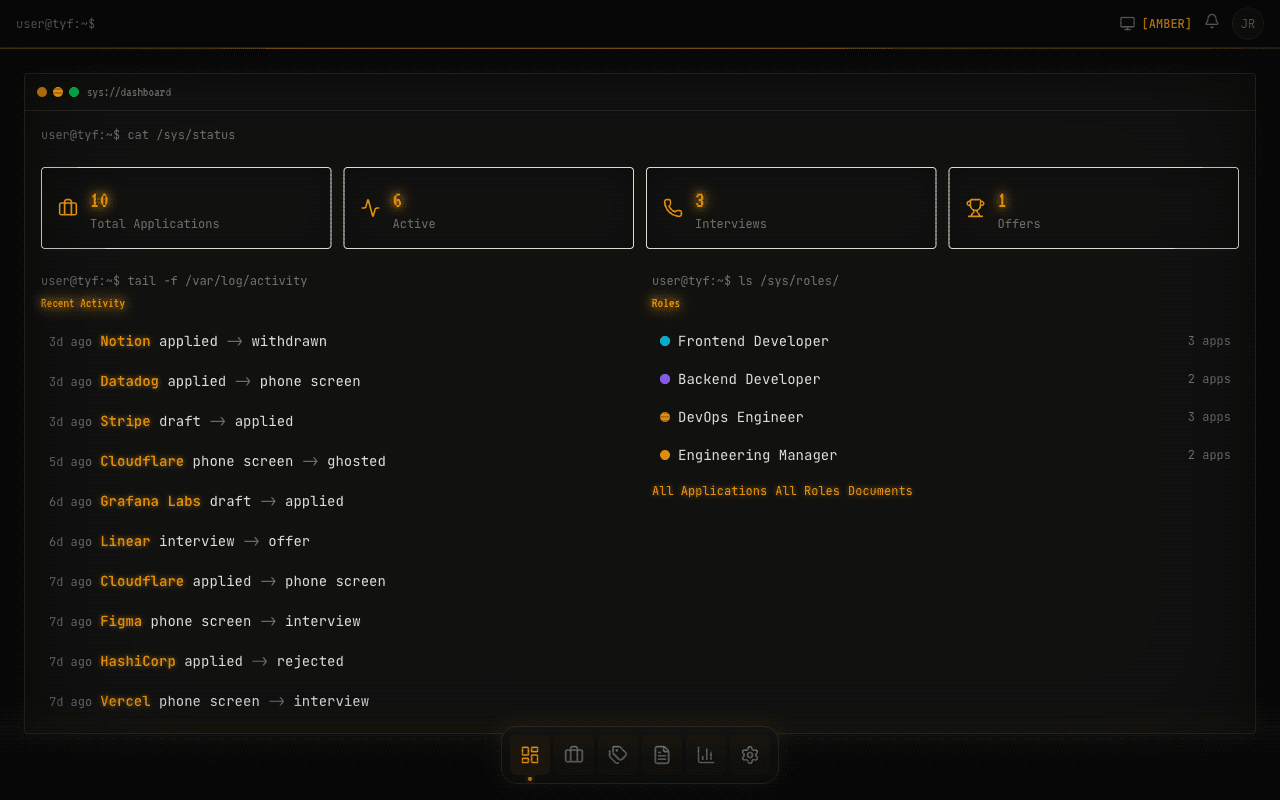Click the monitor display mode icon

1129,22
